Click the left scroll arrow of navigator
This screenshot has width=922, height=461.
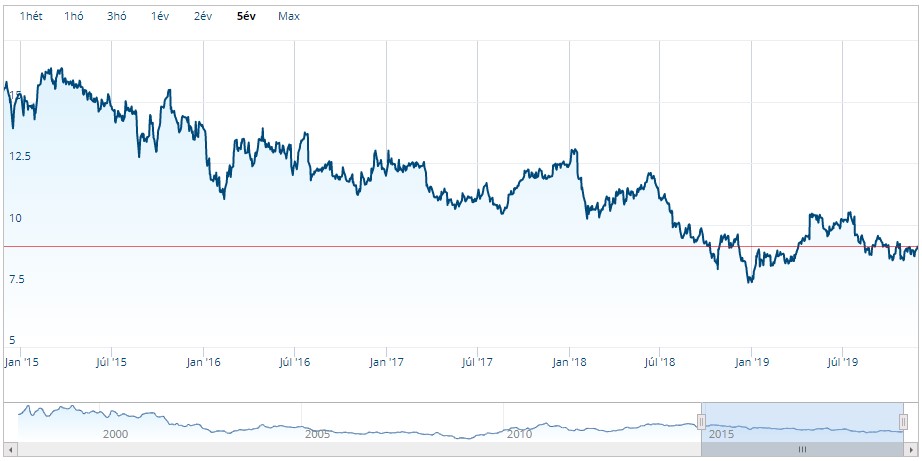11,449
